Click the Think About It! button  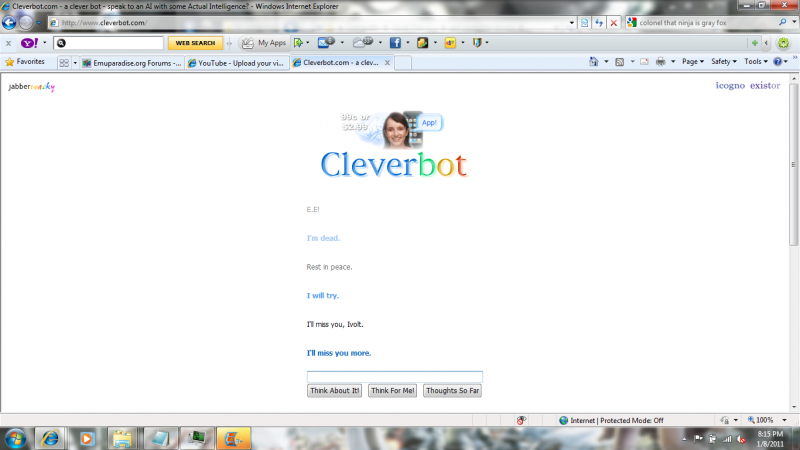pyautogui.click(x=334, y=391)
